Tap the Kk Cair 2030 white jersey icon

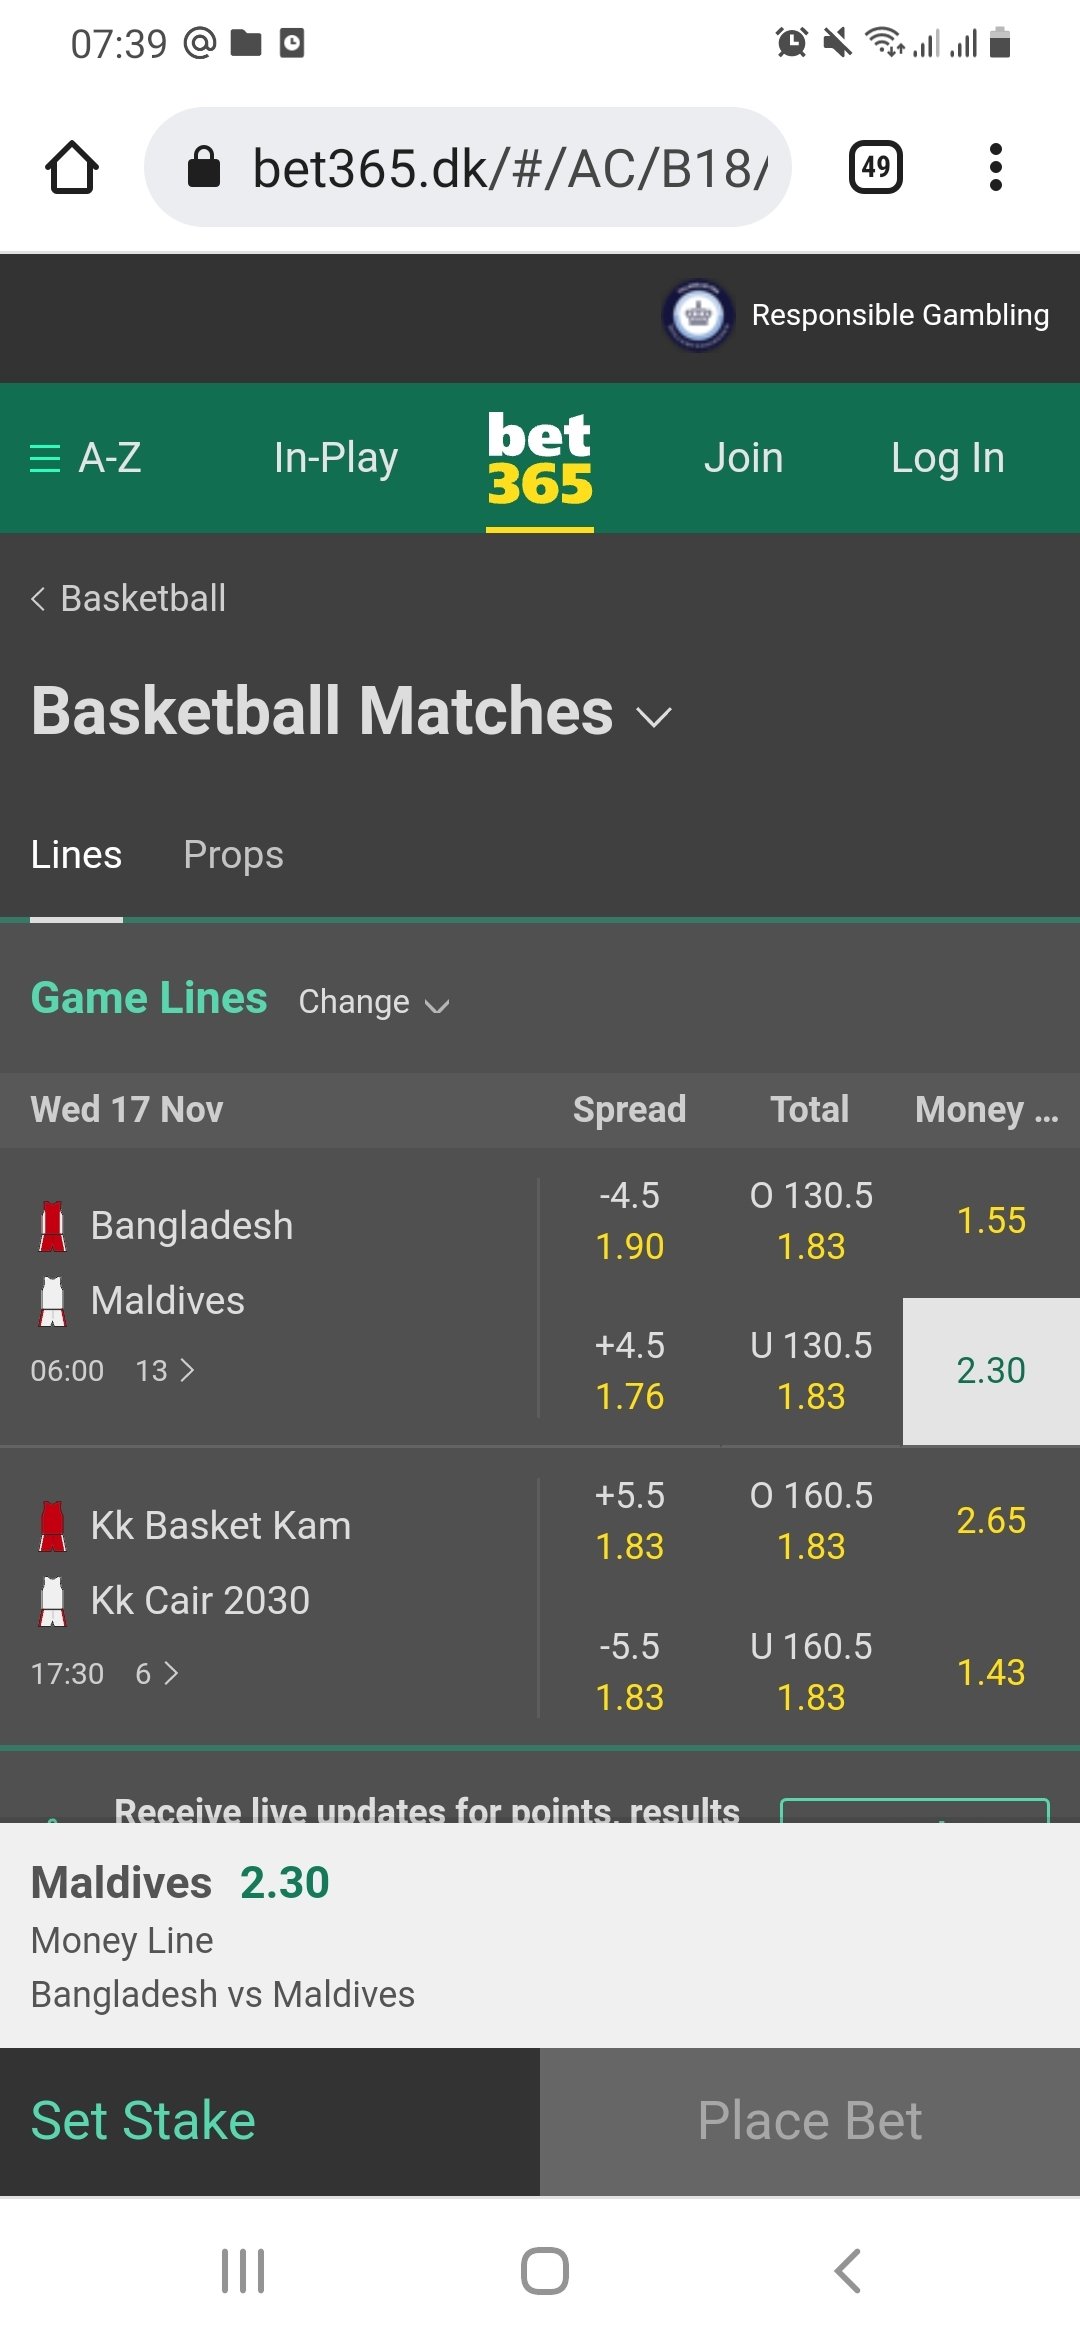[x=53, y=1601]
